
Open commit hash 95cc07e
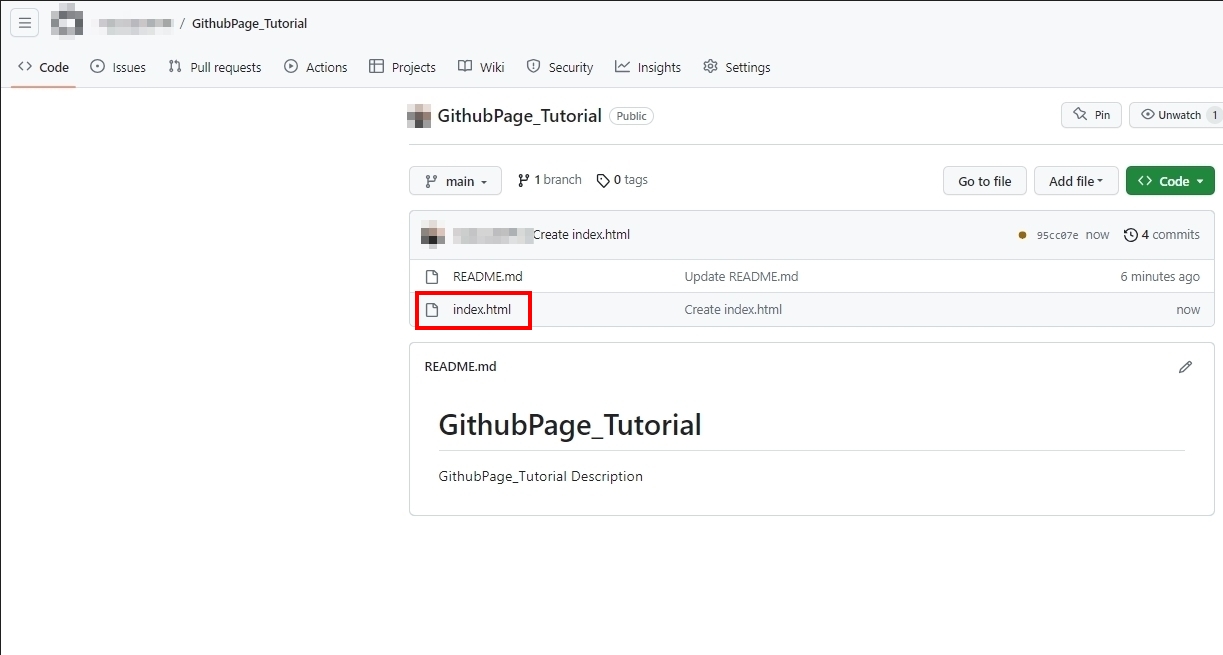(1057, 236)
